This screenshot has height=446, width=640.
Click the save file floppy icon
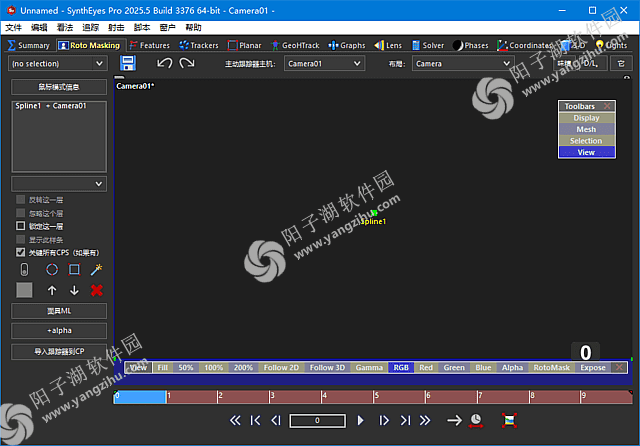128,63
